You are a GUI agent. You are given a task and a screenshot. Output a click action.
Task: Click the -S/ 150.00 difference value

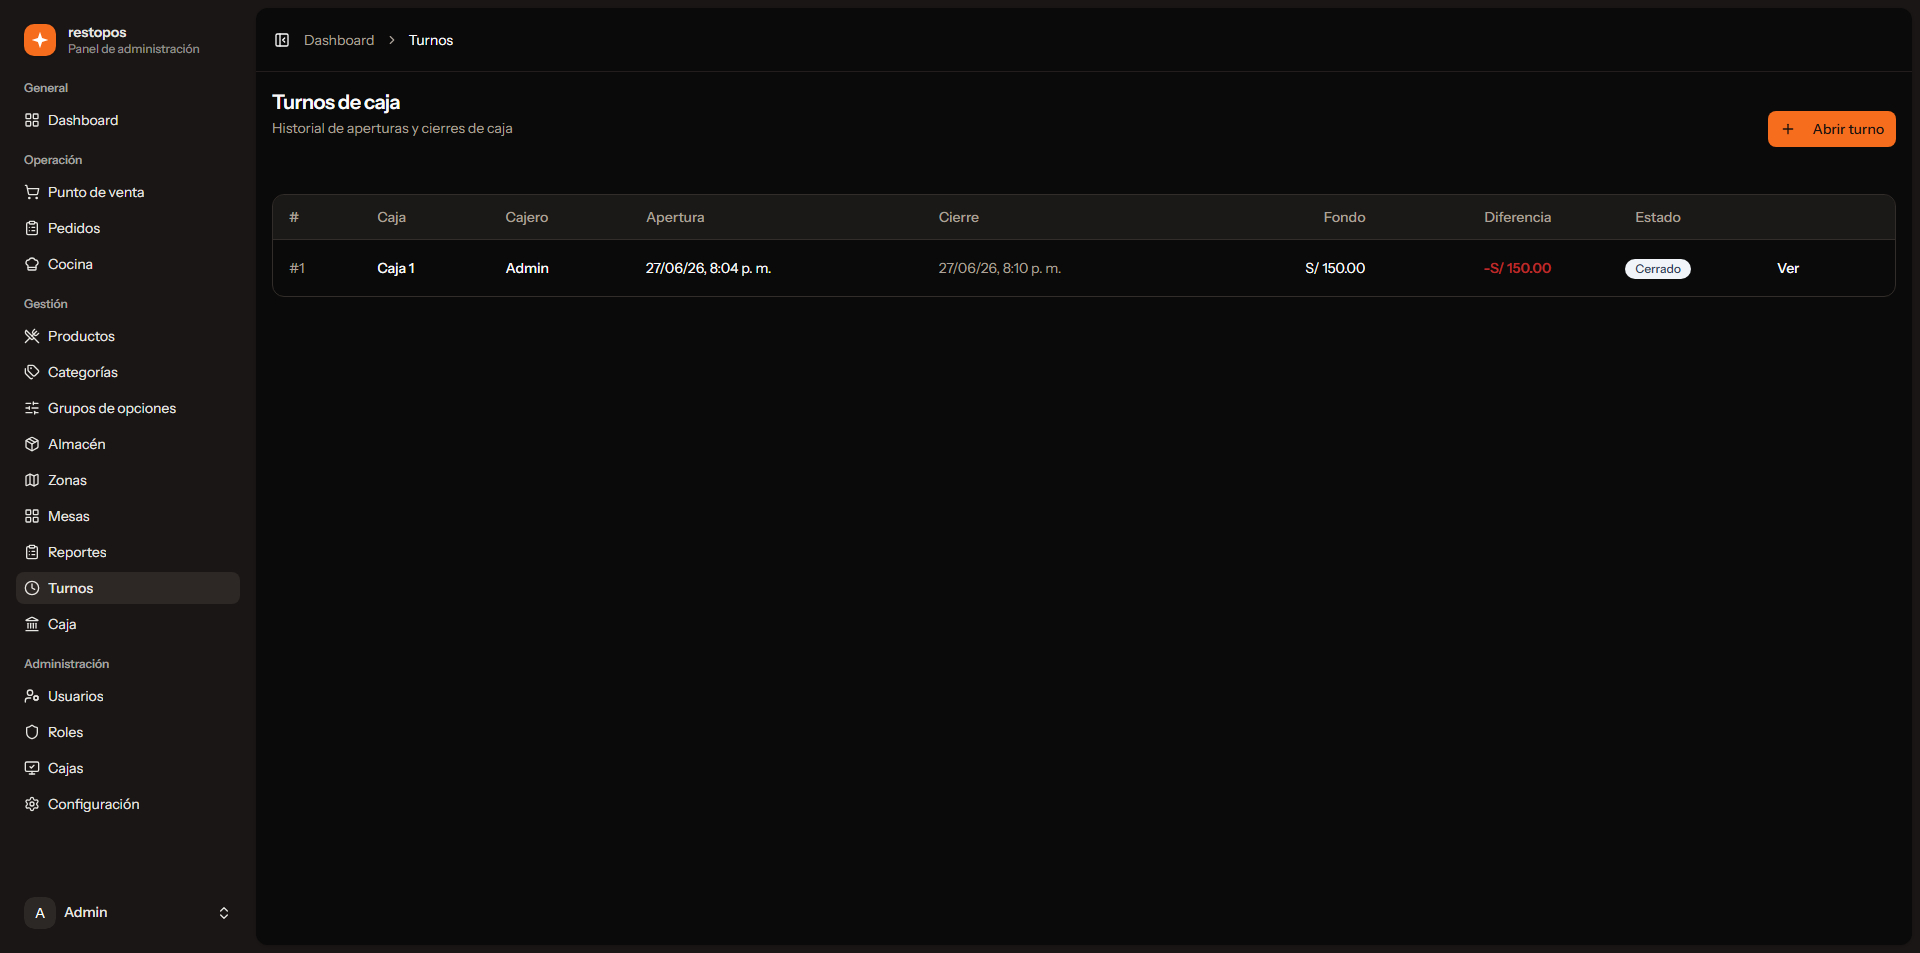pyautogui.click(x=1517, y=268)
